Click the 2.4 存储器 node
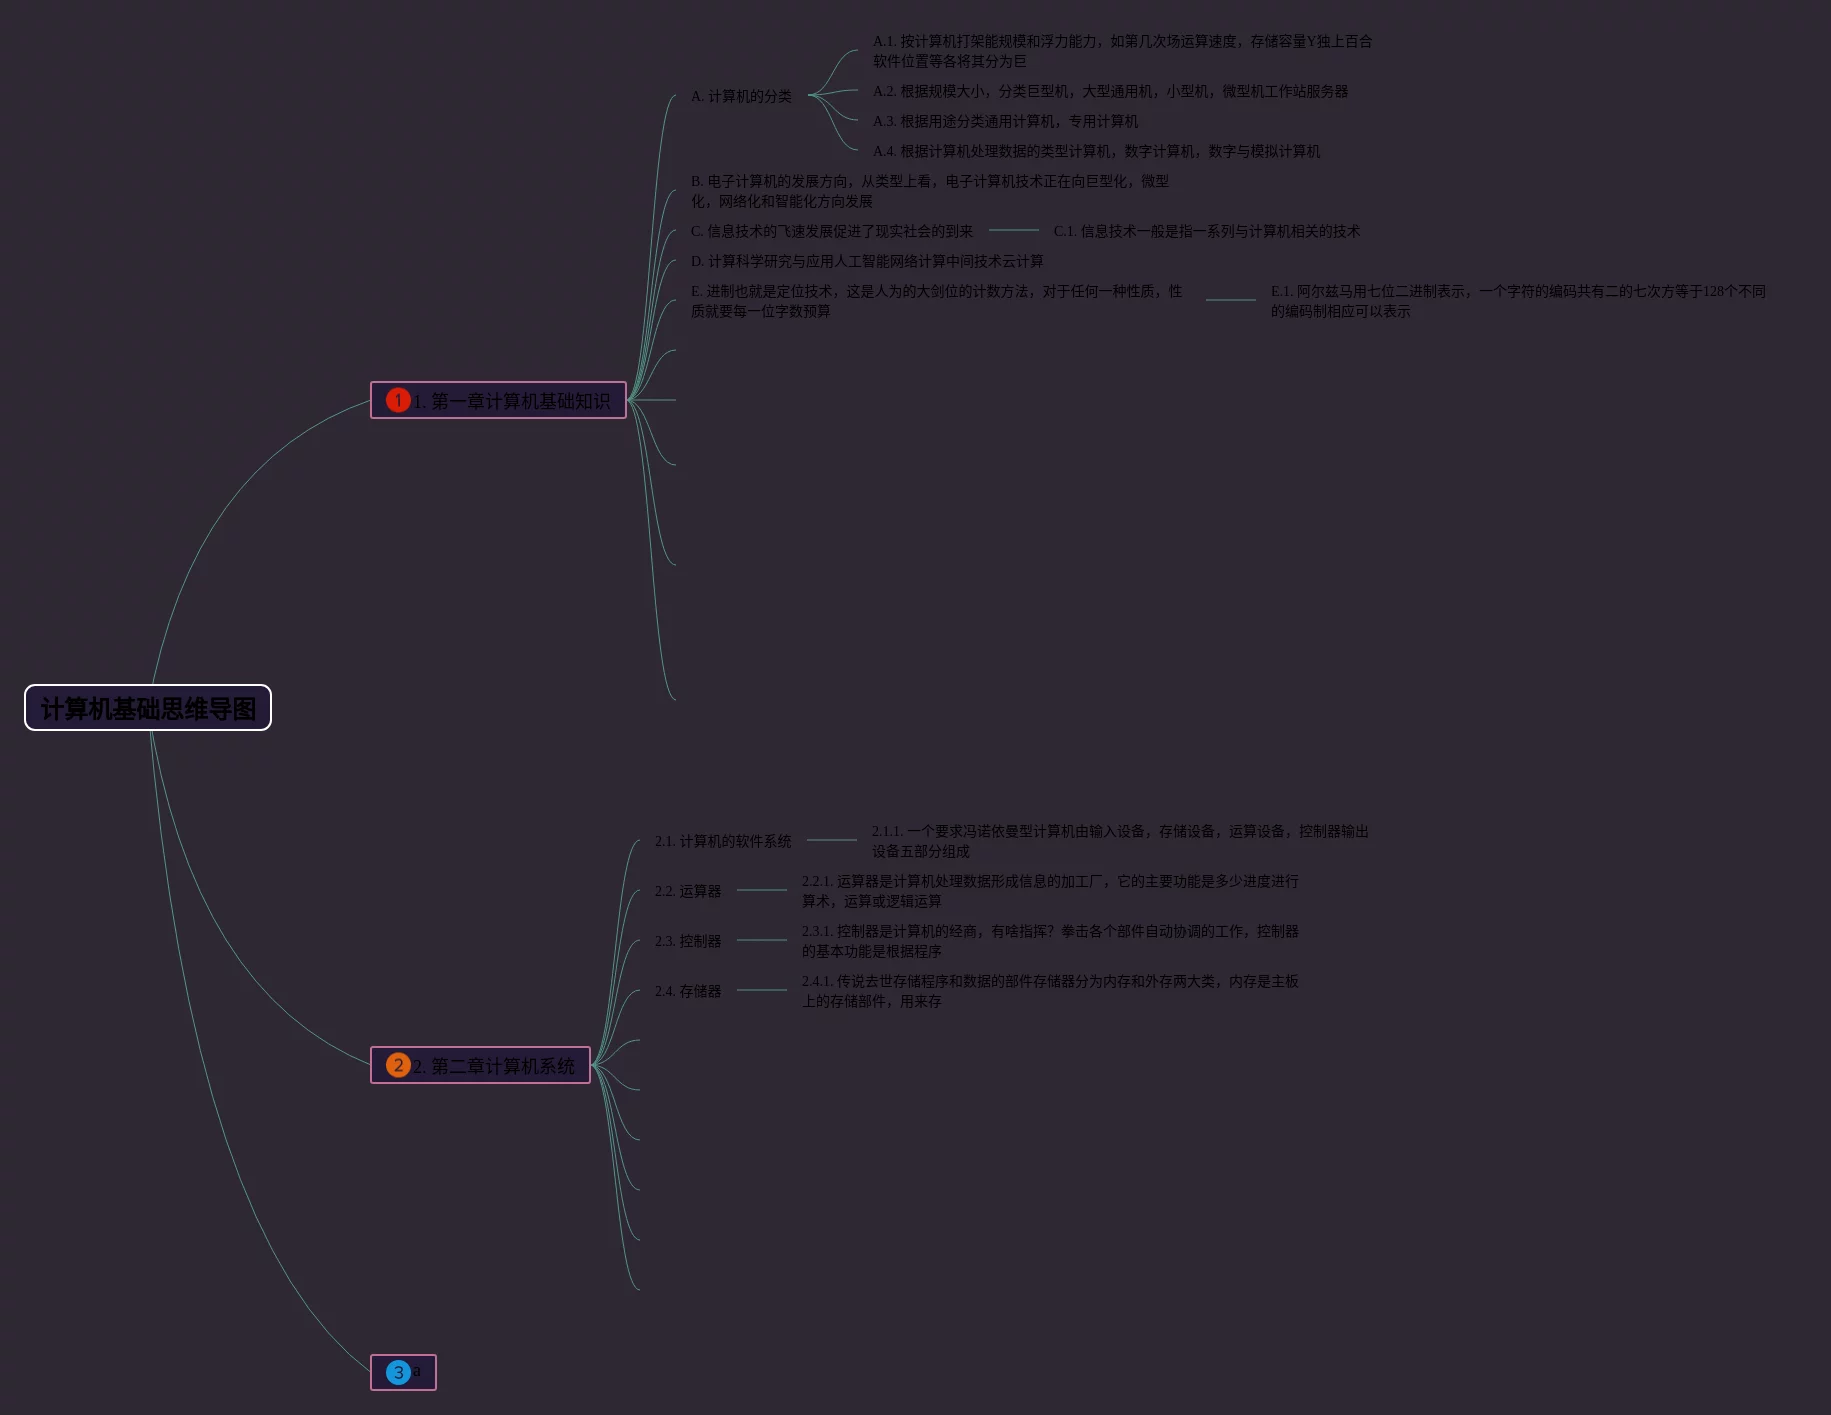Image resolution: width=1831 pixels, height=1415 pixels. pyautogui.click(x=688, y=991)
